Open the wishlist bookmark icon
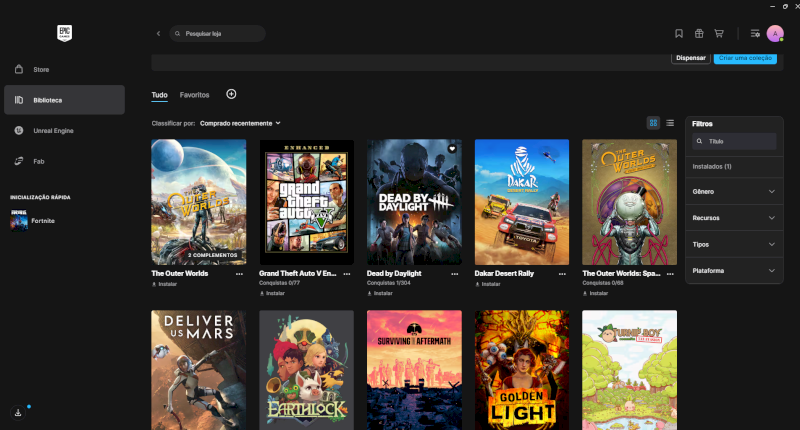800x430 pixels. [x=679, y=34]
